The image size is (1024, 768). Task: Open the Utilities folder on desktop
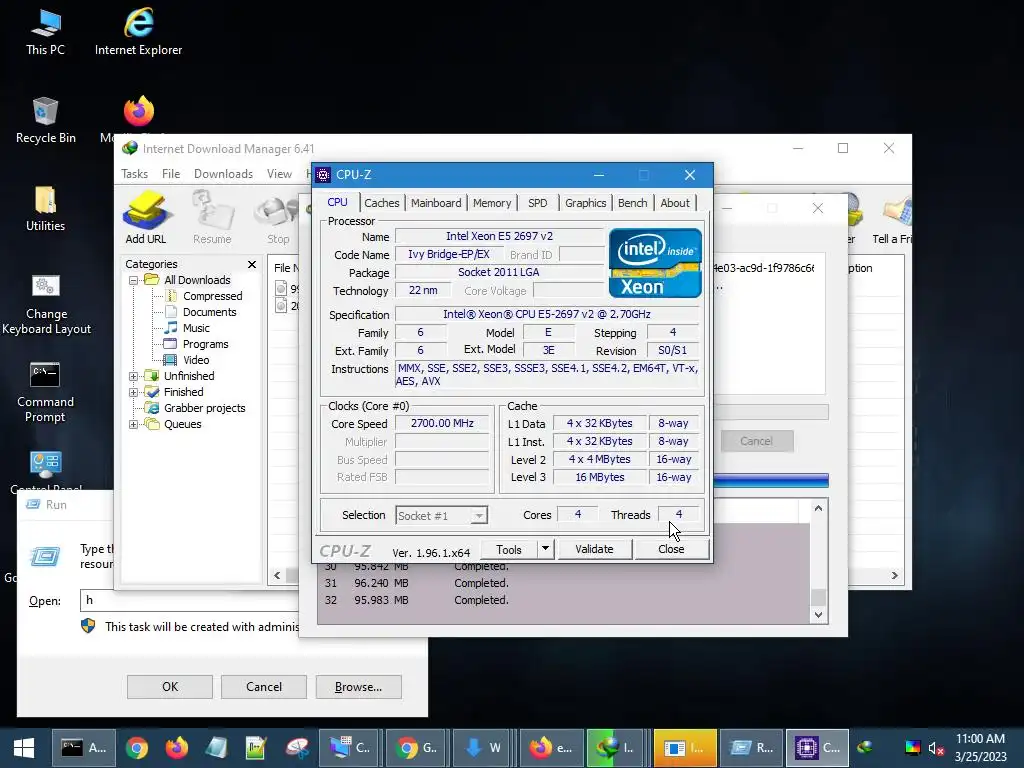click(x=45, y=209)
